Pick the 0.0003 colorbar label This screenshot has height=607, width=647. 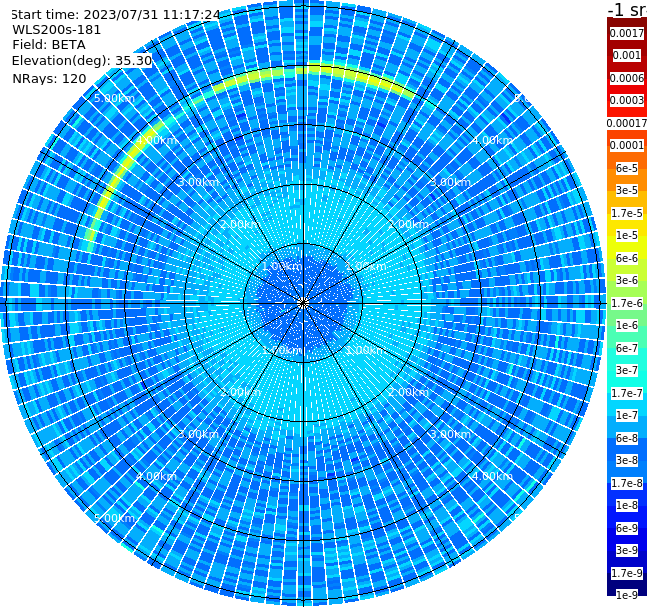[627, 100]
